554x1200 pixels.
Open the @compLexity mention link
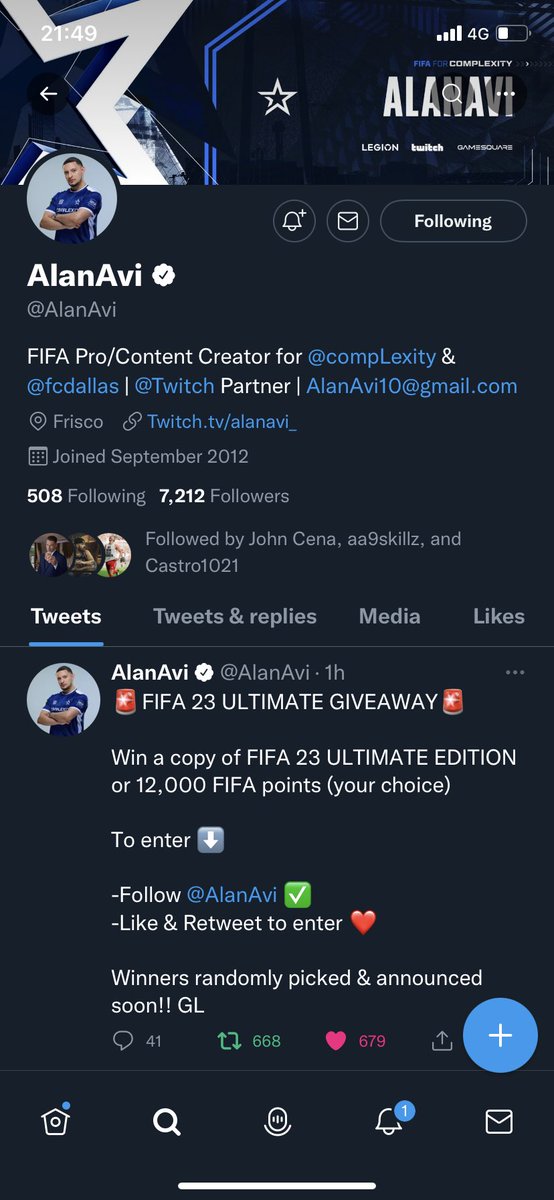[371, 356]
